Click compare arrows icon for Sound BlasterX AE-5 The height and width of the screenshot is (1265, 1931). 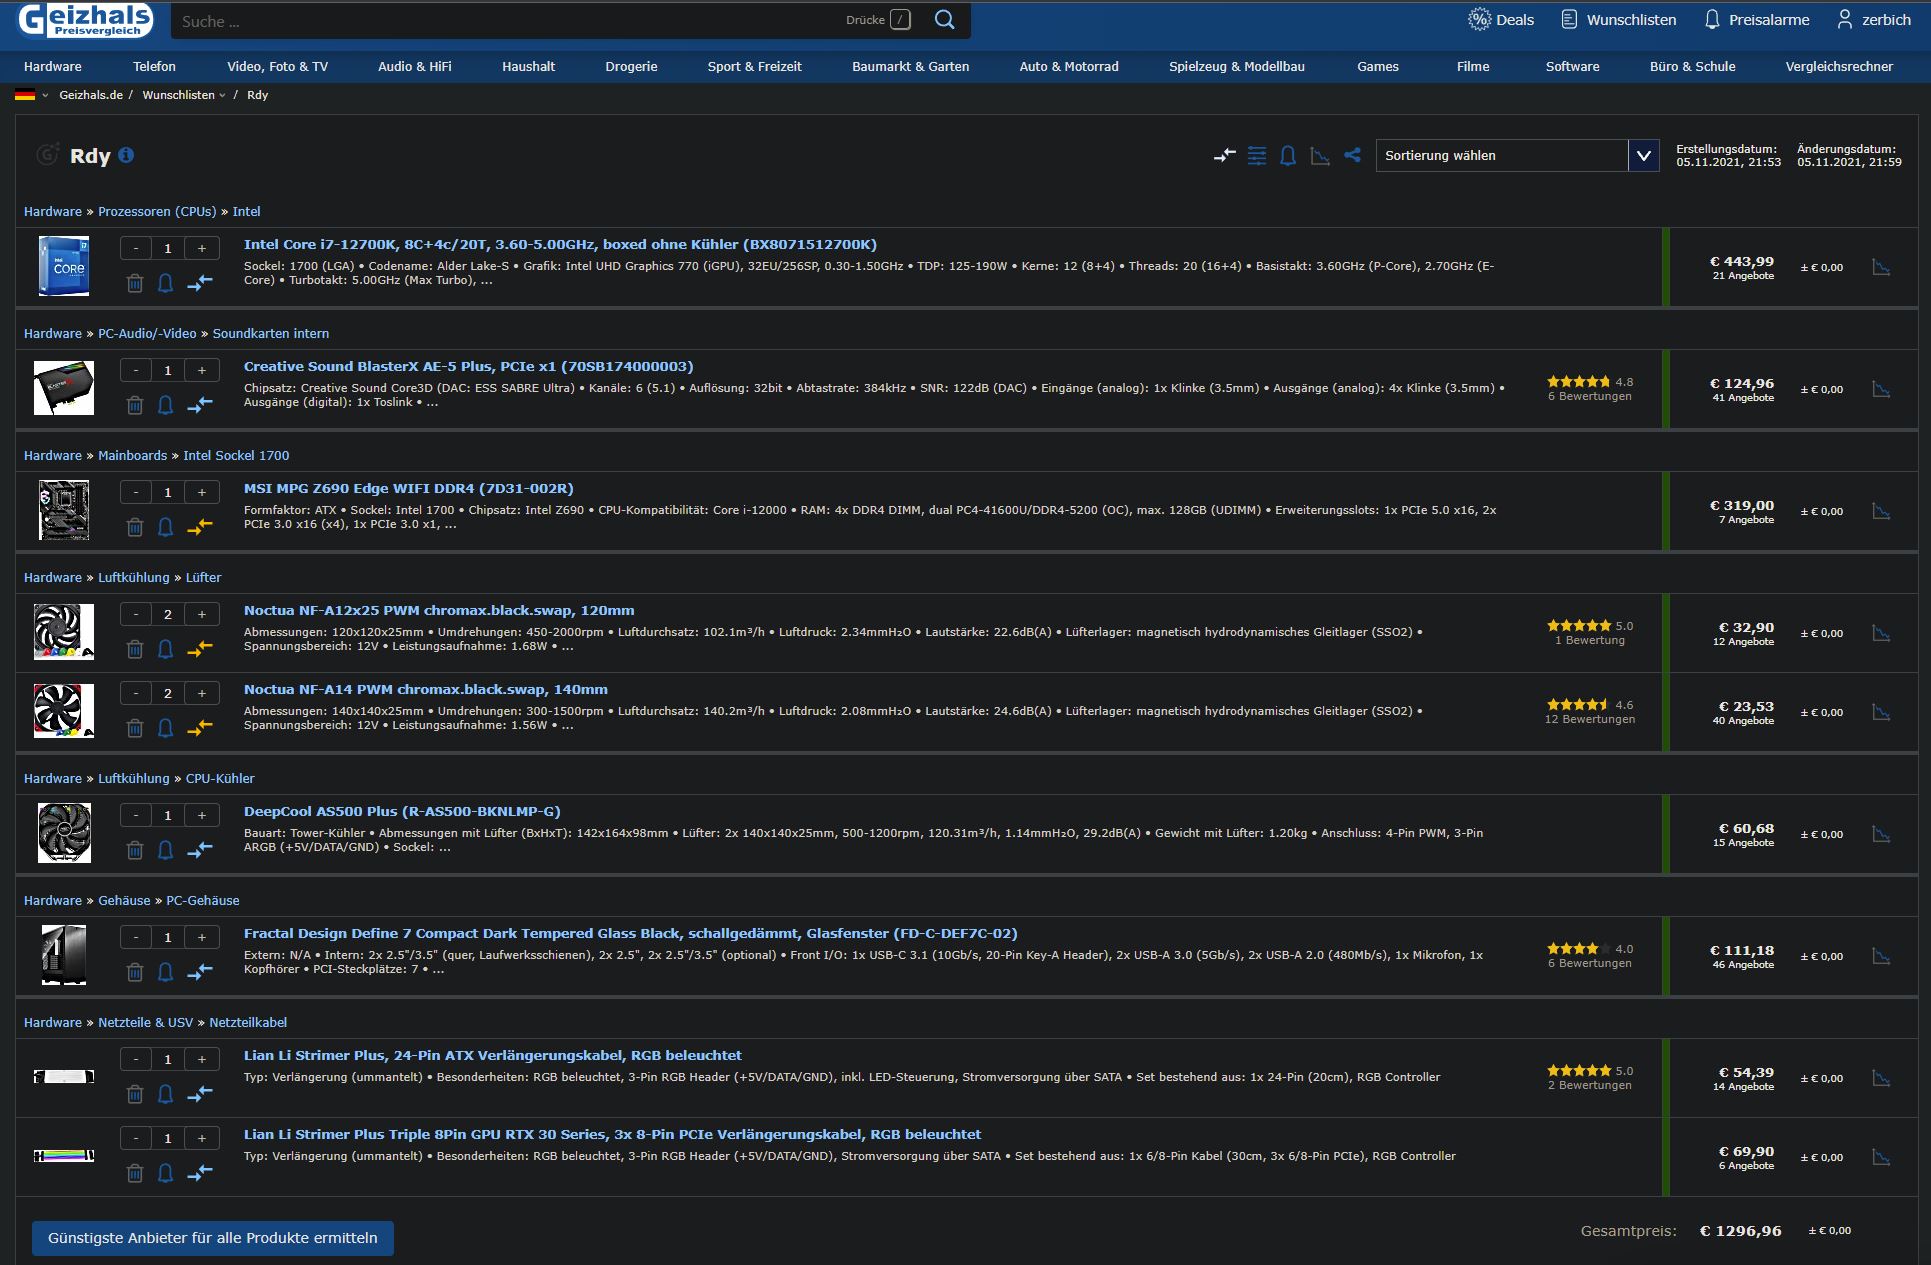click(x=200, y=405)
